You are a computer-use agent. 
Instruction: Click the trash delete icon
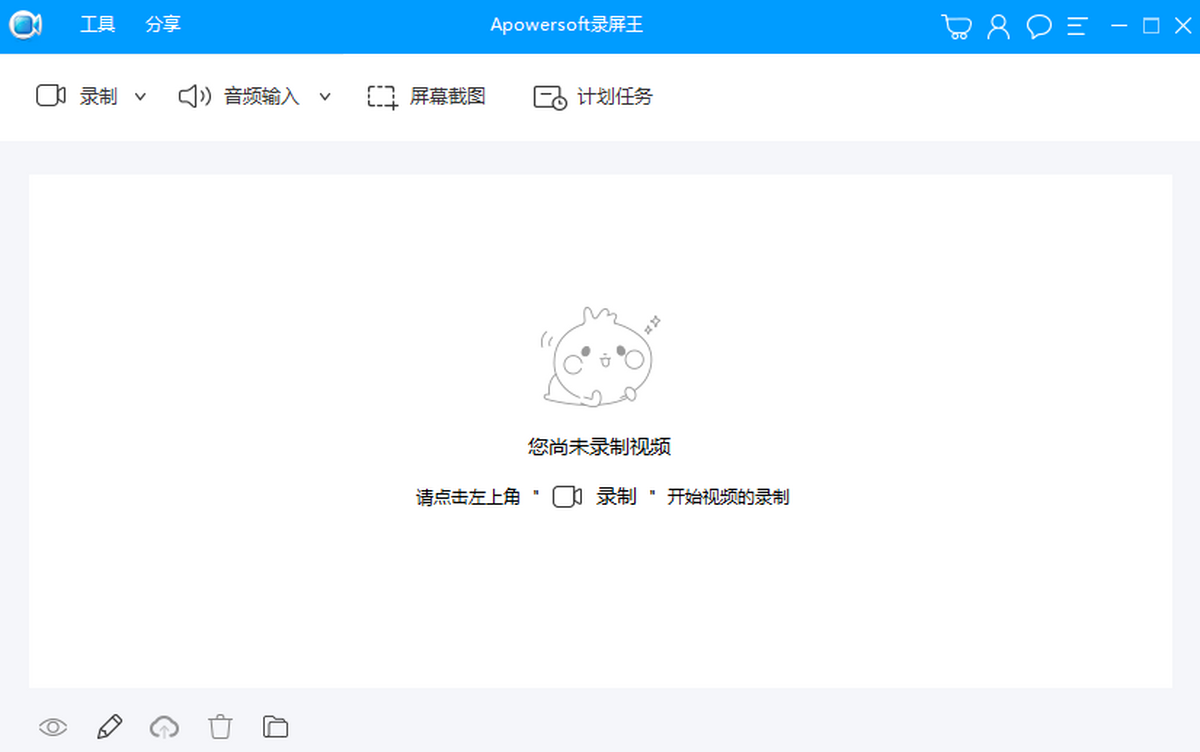point(220,727)
